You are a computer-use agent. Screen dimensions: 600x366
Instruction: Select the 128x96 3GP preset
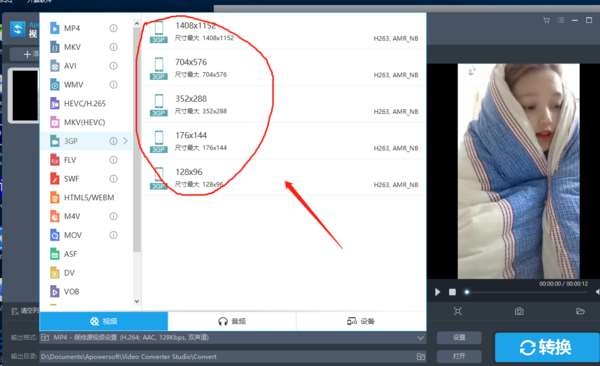[284, 178]
